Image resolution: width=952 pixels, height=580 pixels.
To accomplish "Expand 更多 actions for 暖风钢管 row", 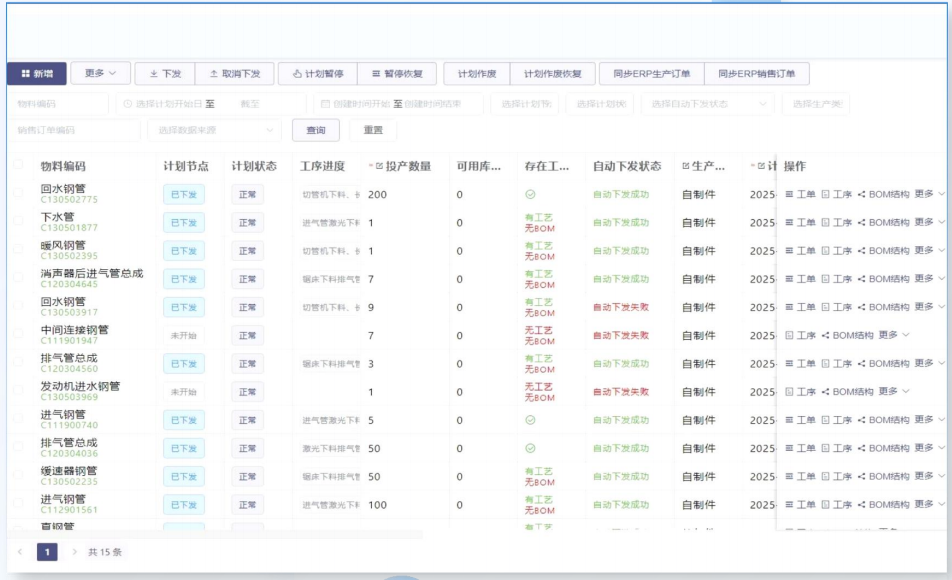I will pyautogui.click(x=928, y=250).
